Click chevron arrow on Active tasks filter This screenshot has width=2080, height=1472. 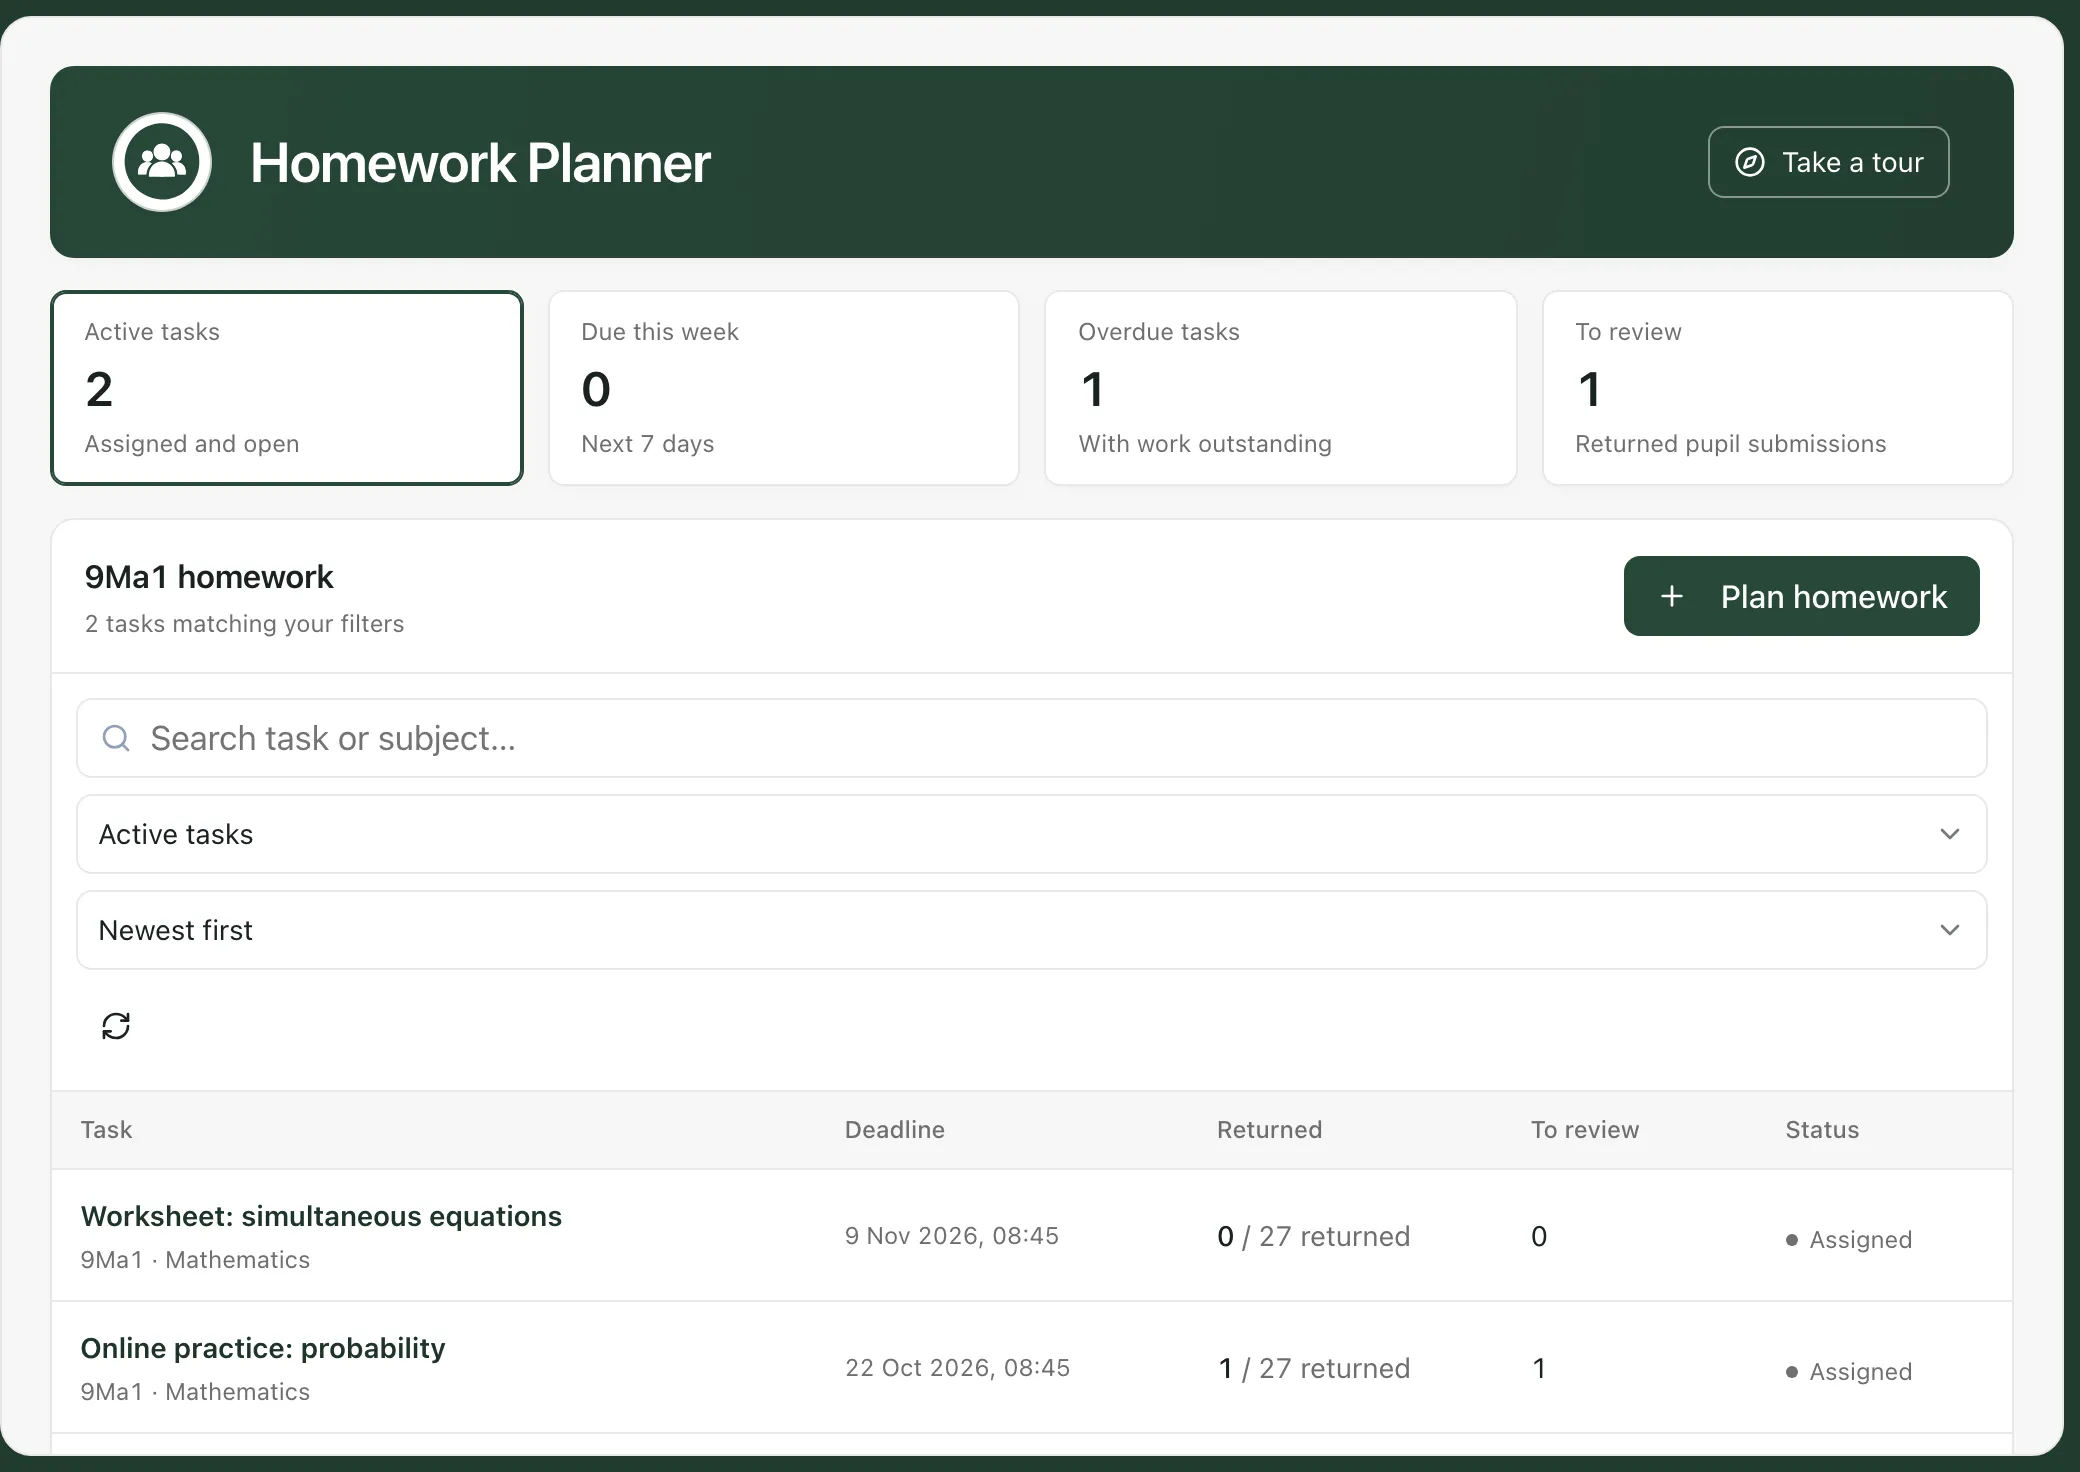(1949, 834)
